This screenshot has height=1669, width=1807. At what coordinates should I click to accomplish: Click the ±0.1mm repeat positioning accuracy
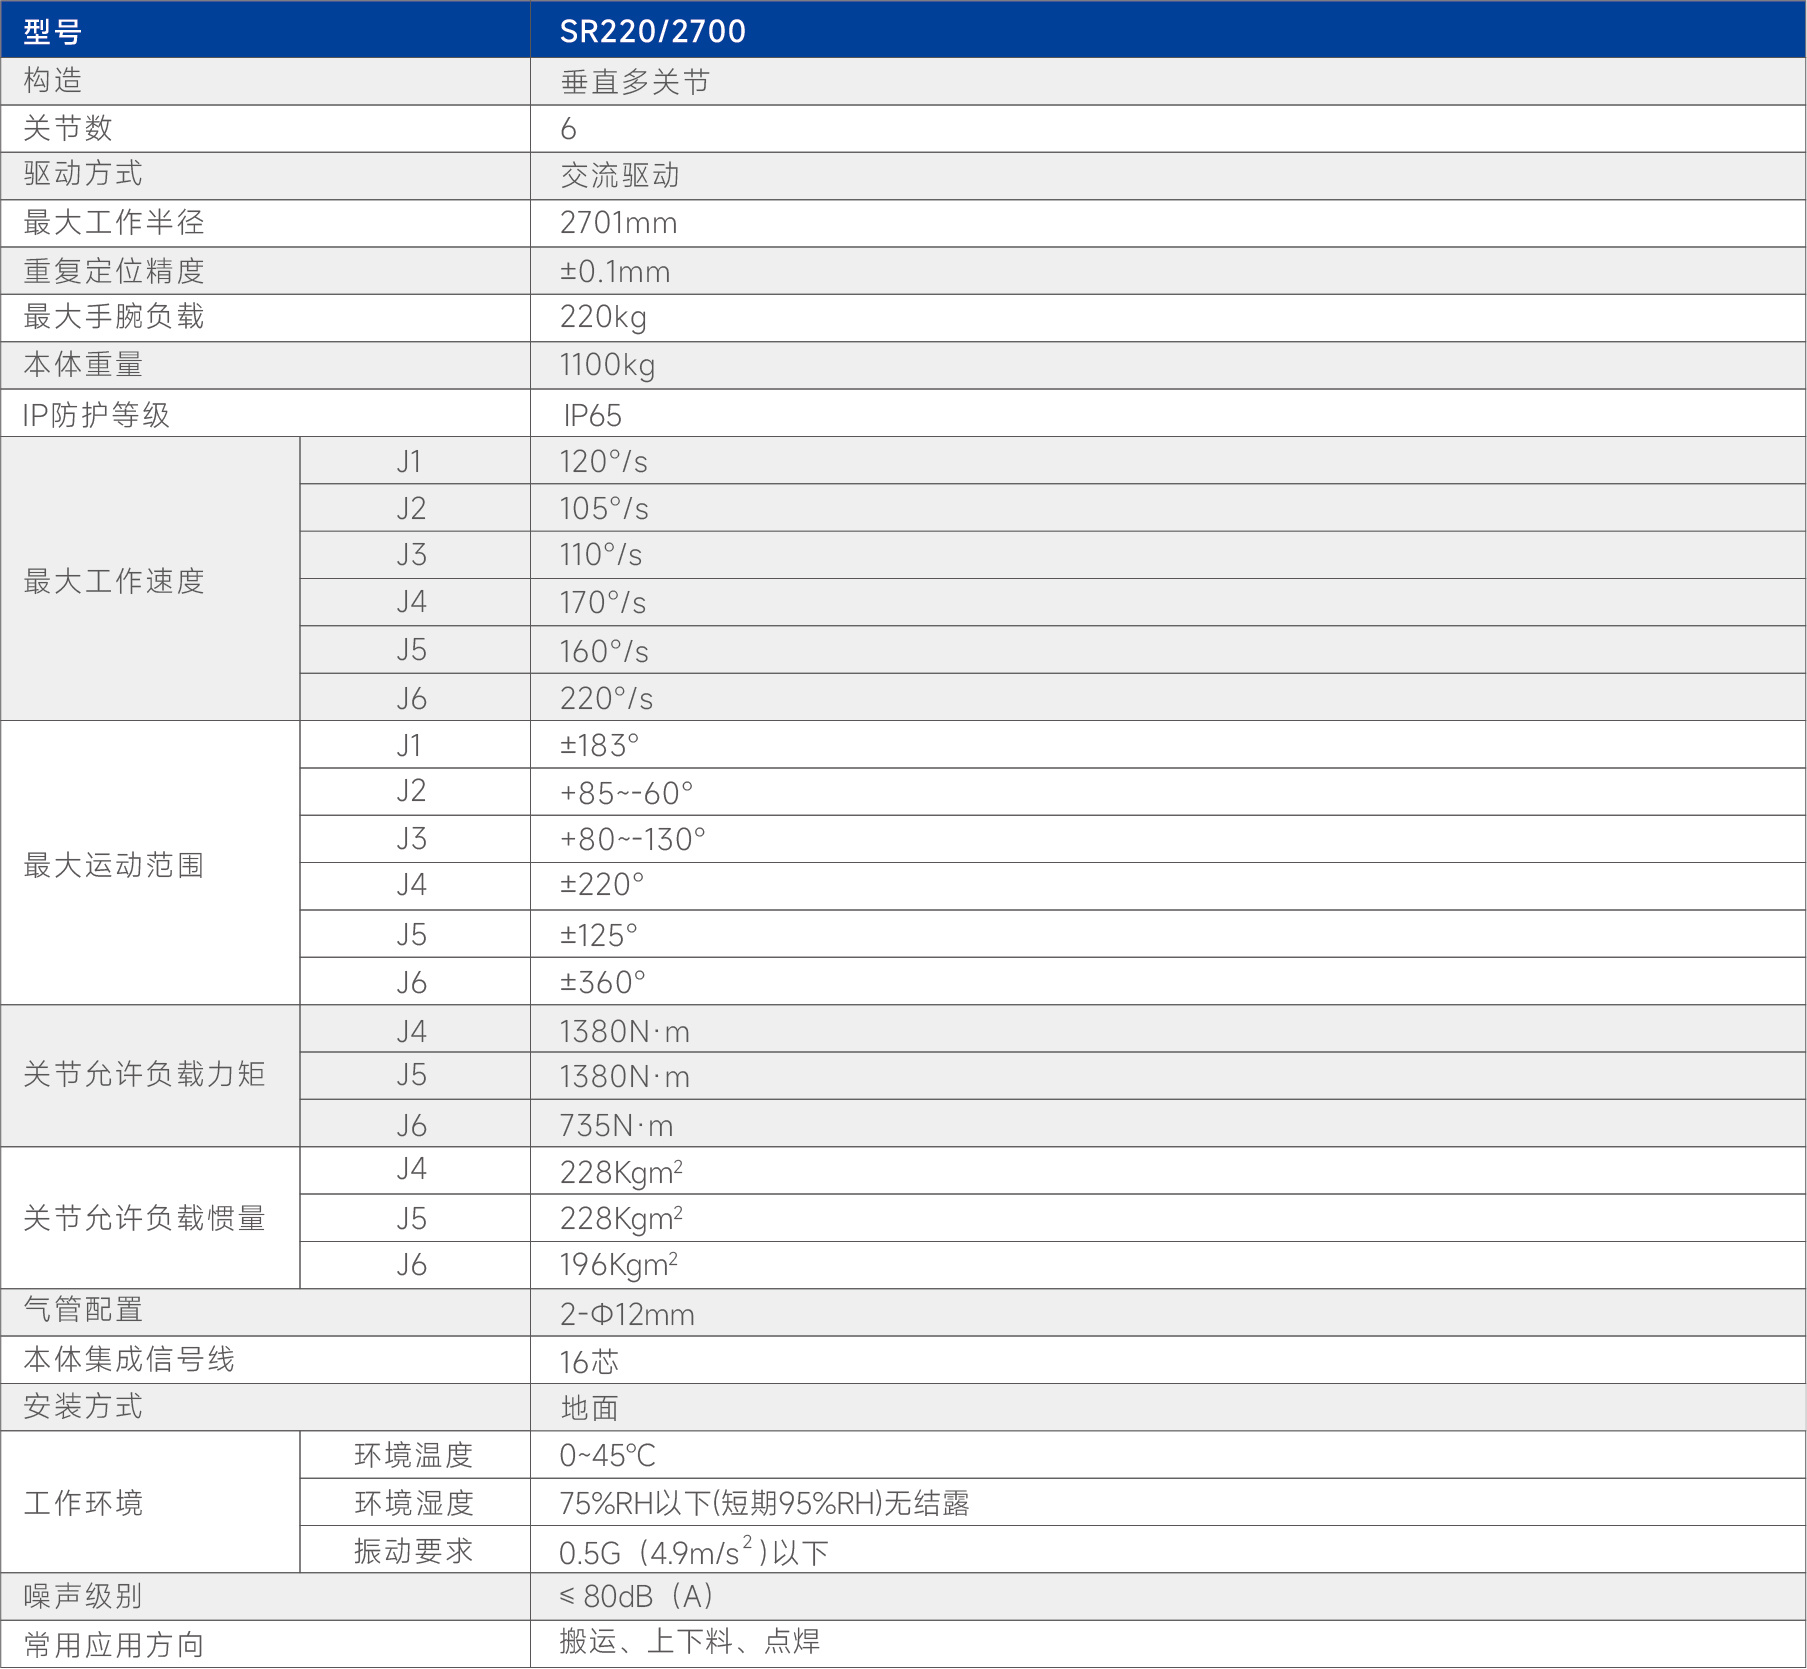pos(614,271)
